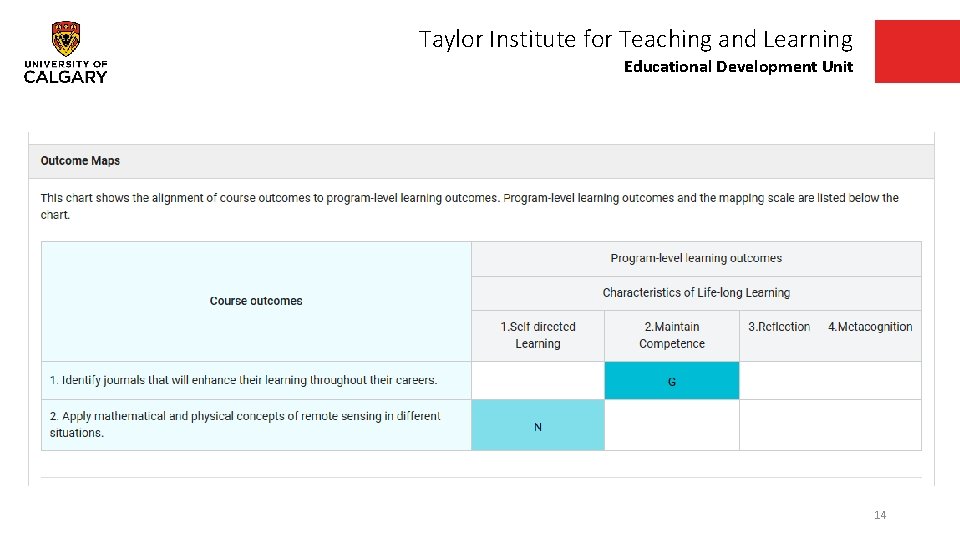Click the chart alignment description paragraph

click(x=469, y=206)
